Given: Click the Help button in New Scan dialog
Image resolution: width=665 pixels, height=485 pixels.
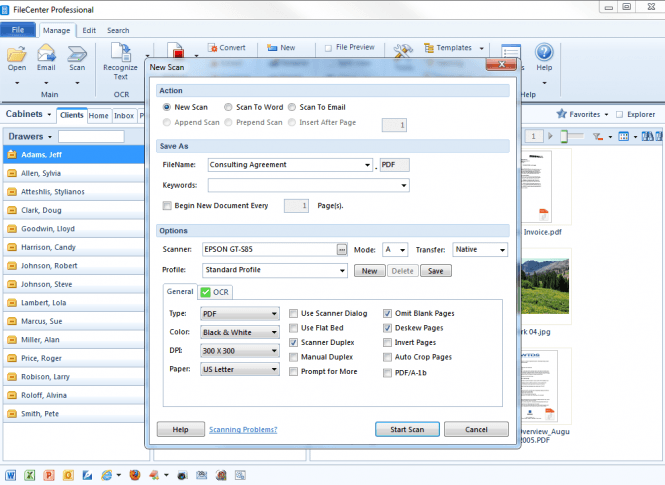Looking at the screenshot, I should [180, 429].
